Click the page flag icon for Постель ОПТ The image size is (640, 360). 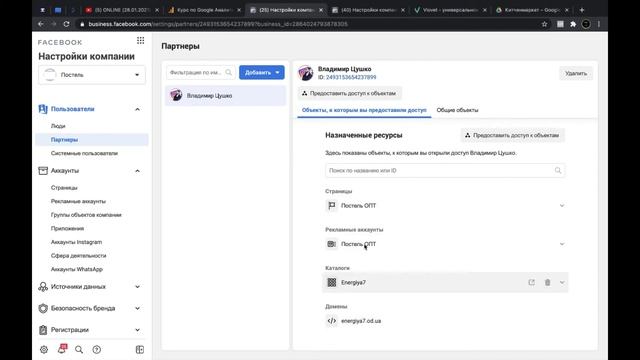(332, 205)
